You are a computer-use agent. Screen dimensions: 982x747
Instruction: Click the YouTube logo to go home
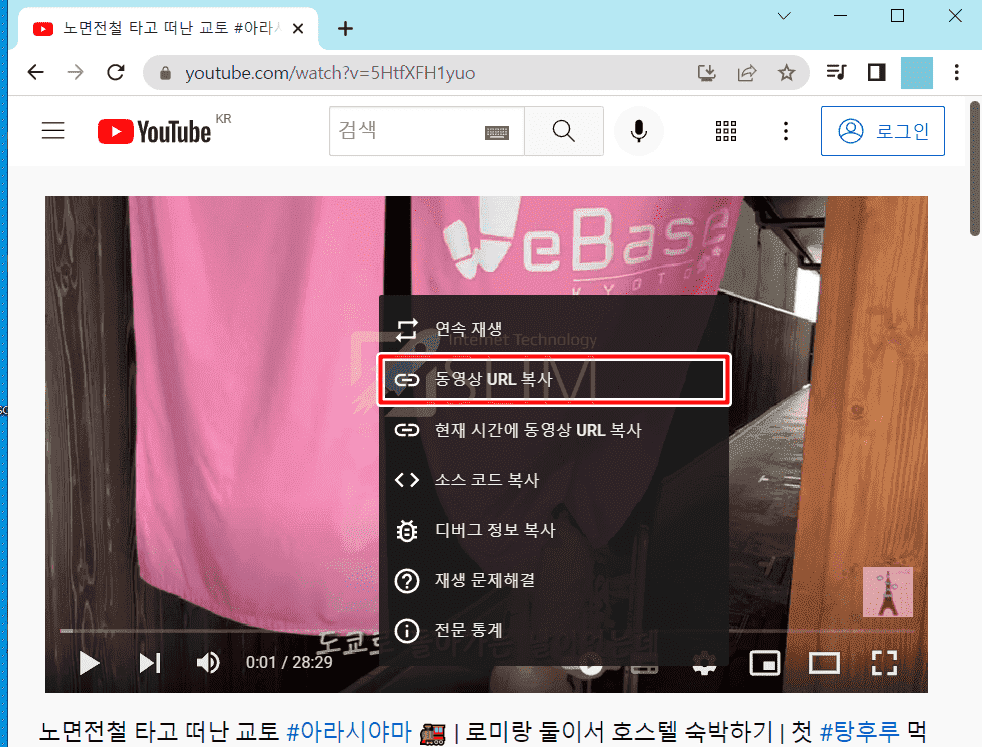[155, 131]
